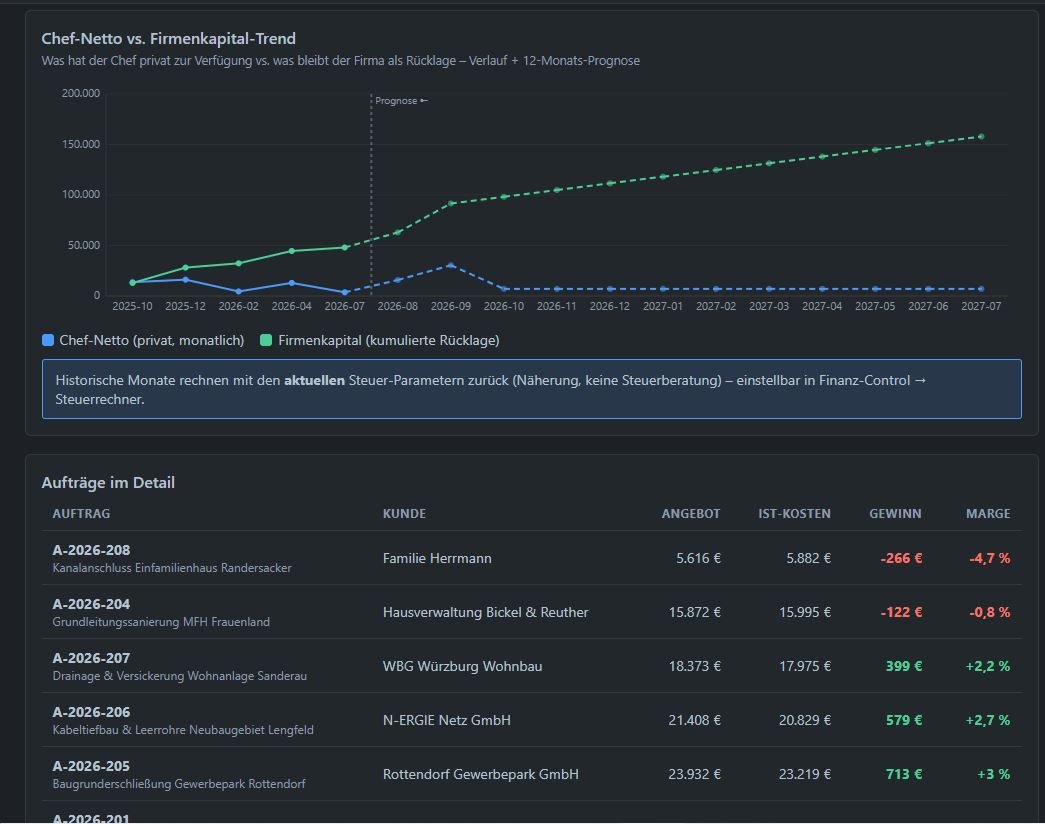
Task: Click customer Hausverwaltung Bickel & Reuther
Action: coord(485,613)
